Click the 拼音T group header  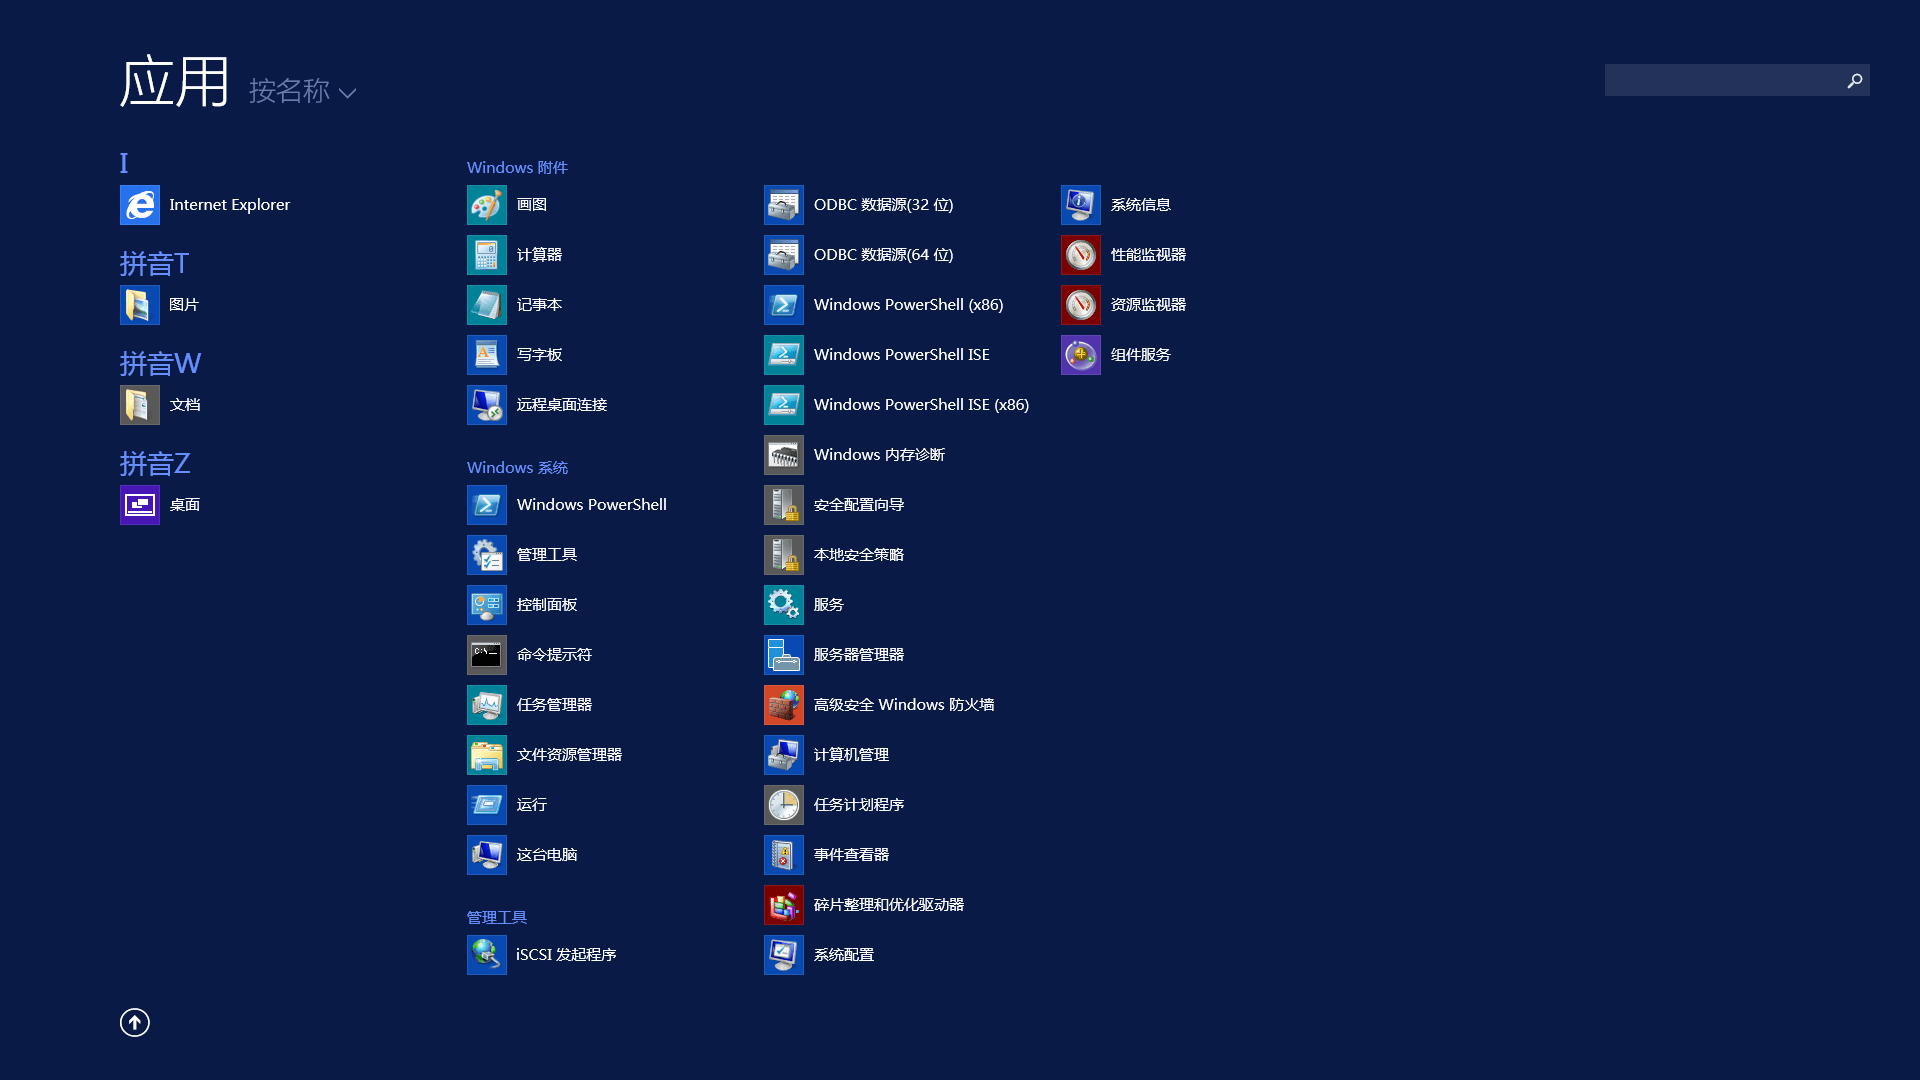154,264
